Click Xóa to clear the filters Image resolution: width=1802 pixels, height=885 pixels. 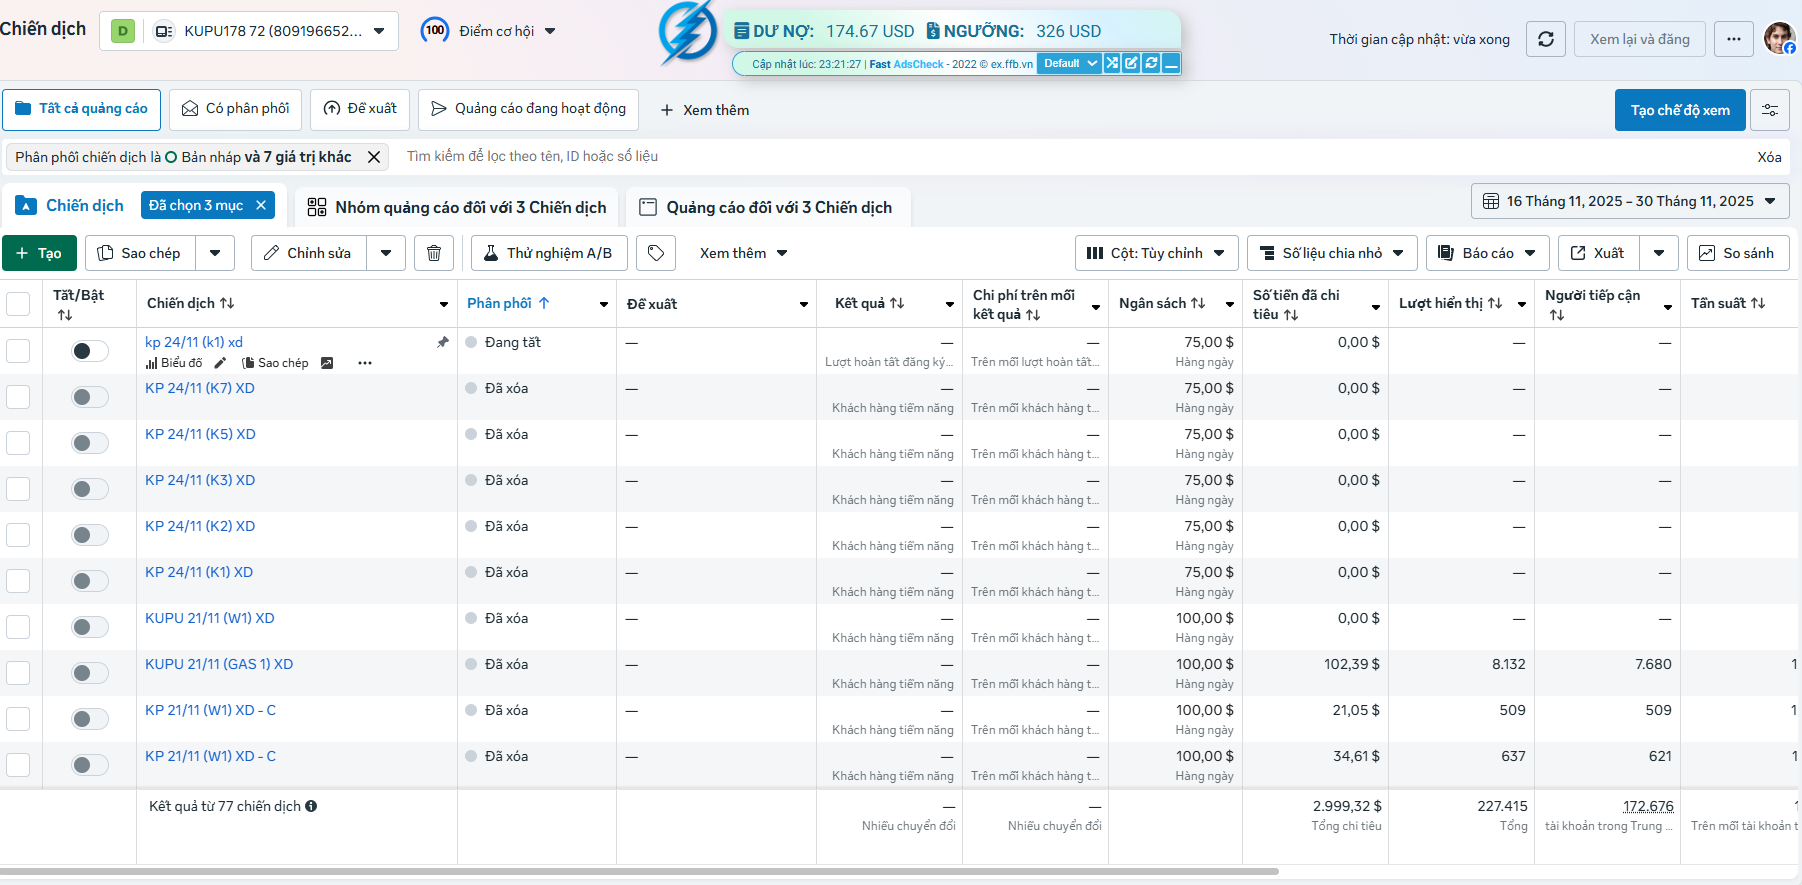point(1769,157)
